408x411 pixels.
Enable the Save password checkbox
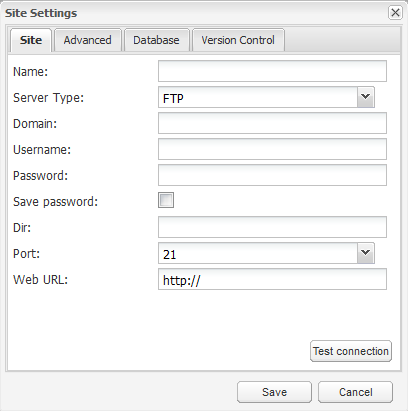click(x=166, y=200)
